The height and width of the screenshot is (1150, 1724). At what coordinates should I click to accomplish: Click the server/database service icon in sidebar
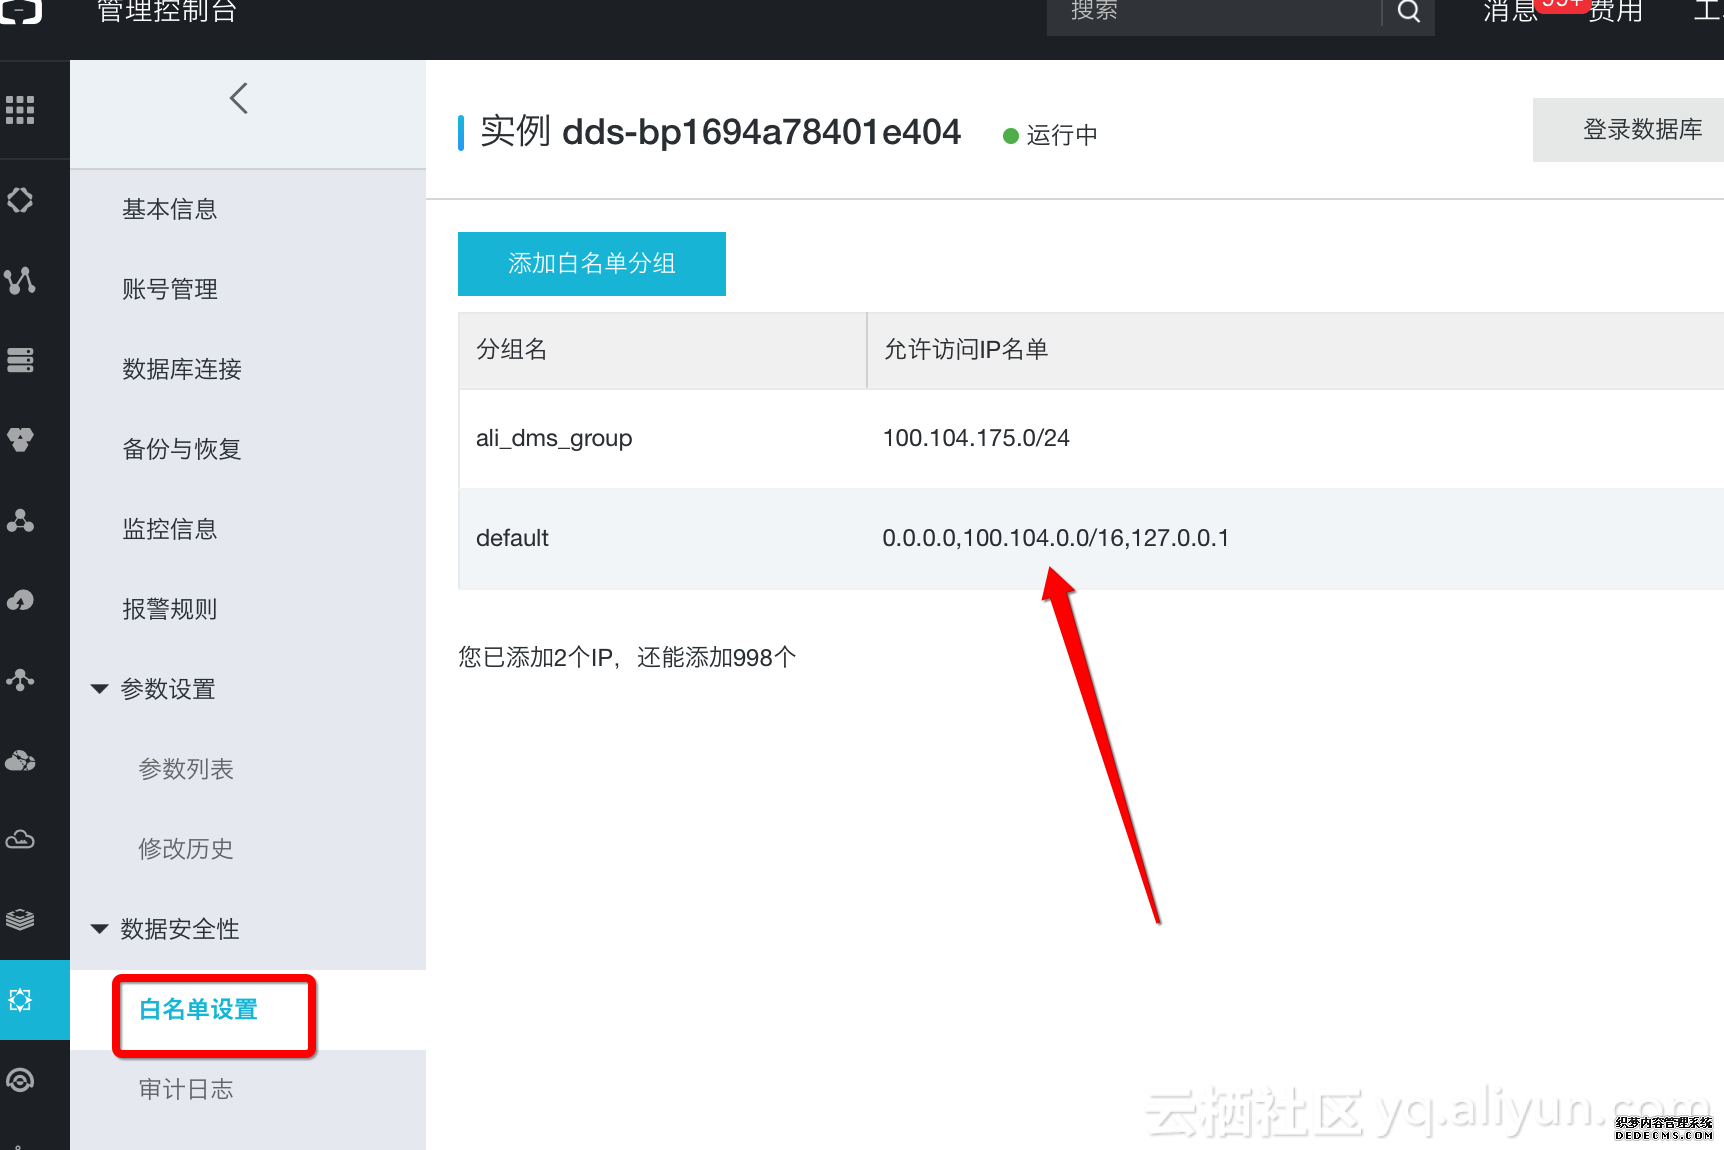pyautogui.click(x=20, y=360)
